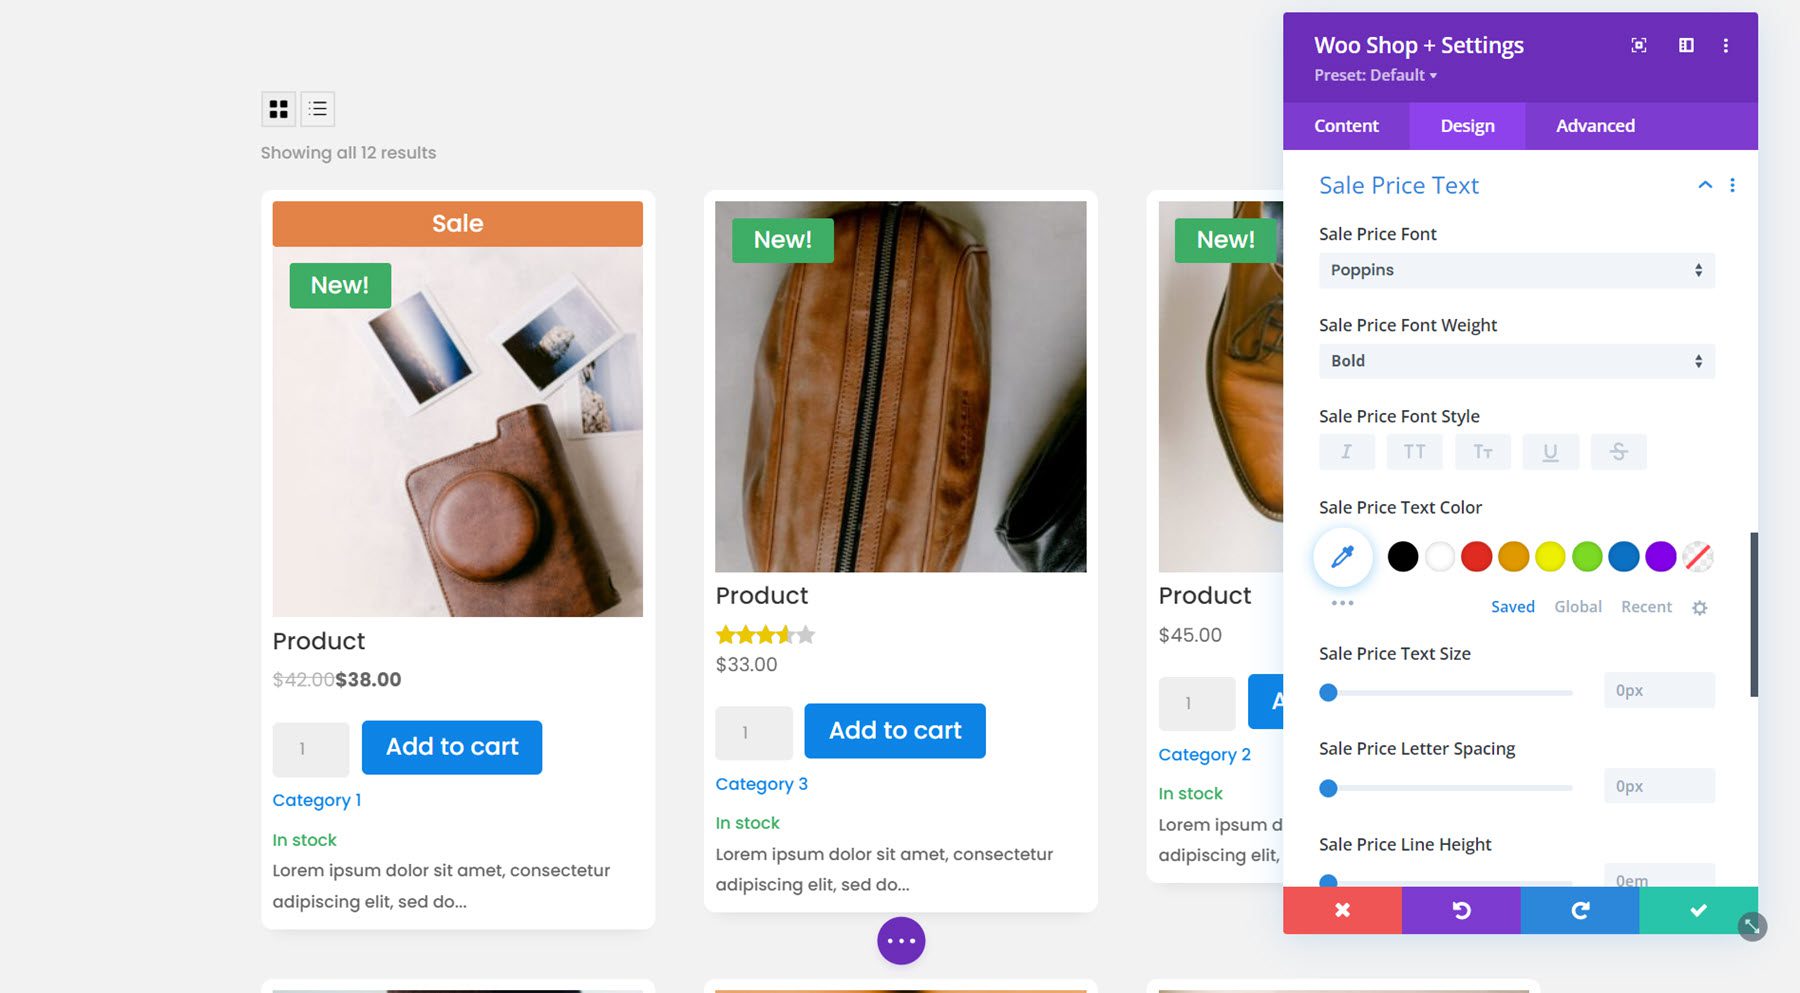Screen dimensions: 1800x993
Task: Click Add to cart on the first product
Action: click(x=451, y=747)
